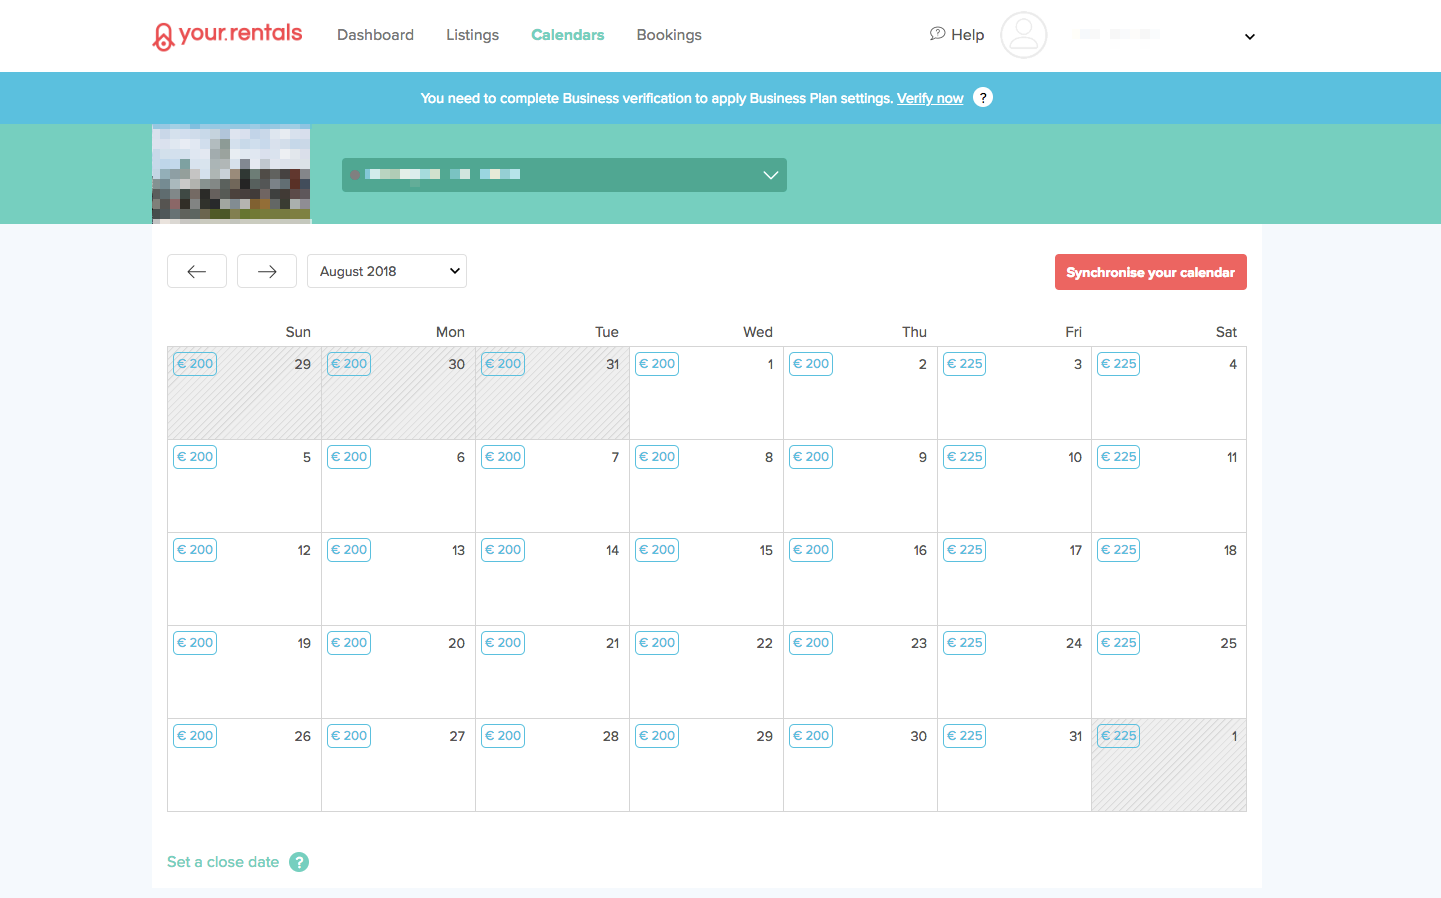Image resolution: width=1441 pixels, height=898 pixels.
Task: Select day number 19 in the calendar
Action: click(x=304, y=643)
